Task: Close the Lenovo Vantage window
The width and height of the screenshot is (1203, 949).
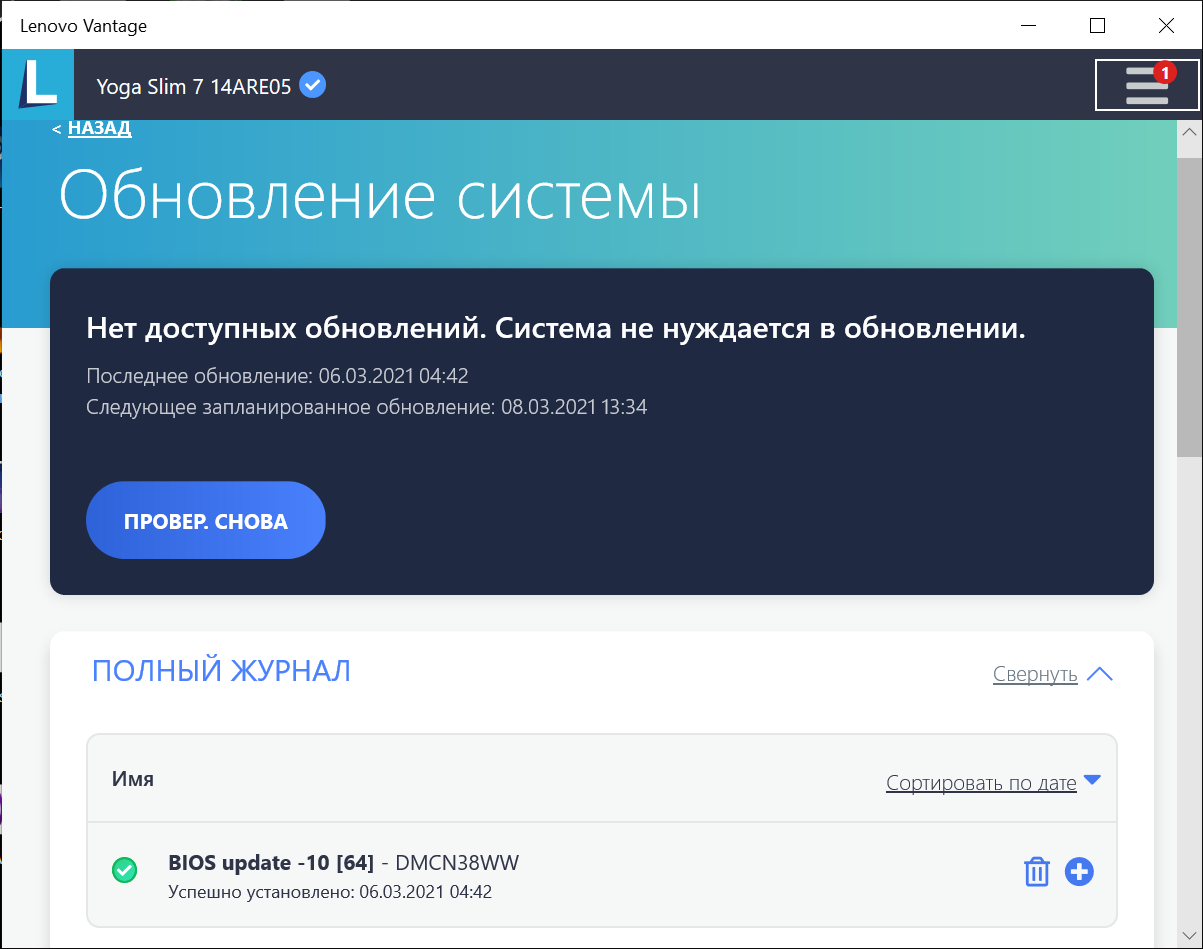Action: pos(1165,25)
